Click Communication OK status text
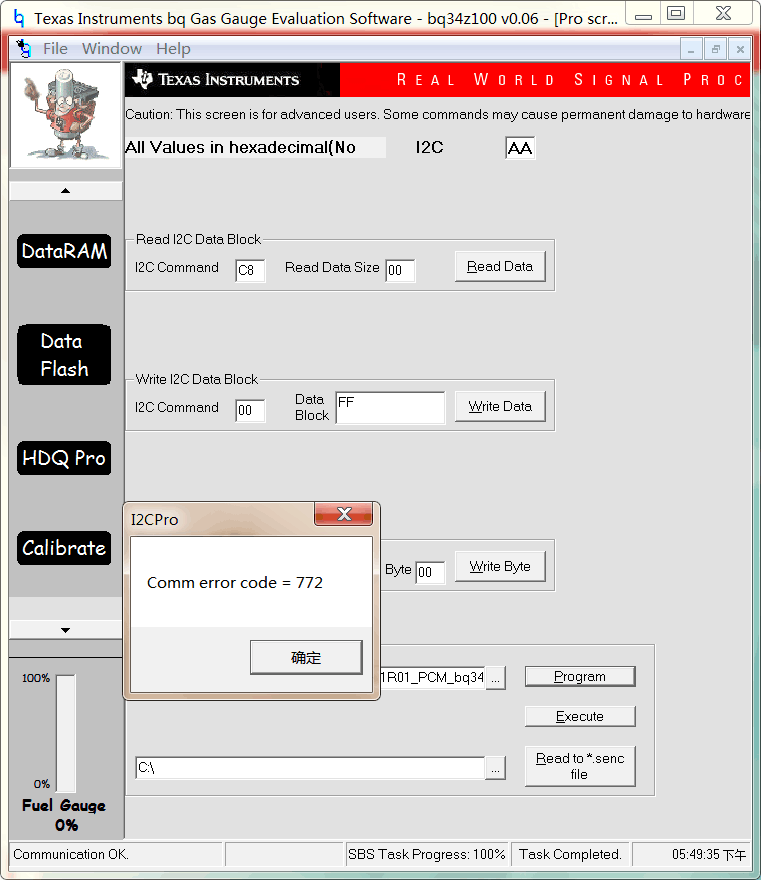Viewport: 761px width, 880px height. [x=71, y=854]
